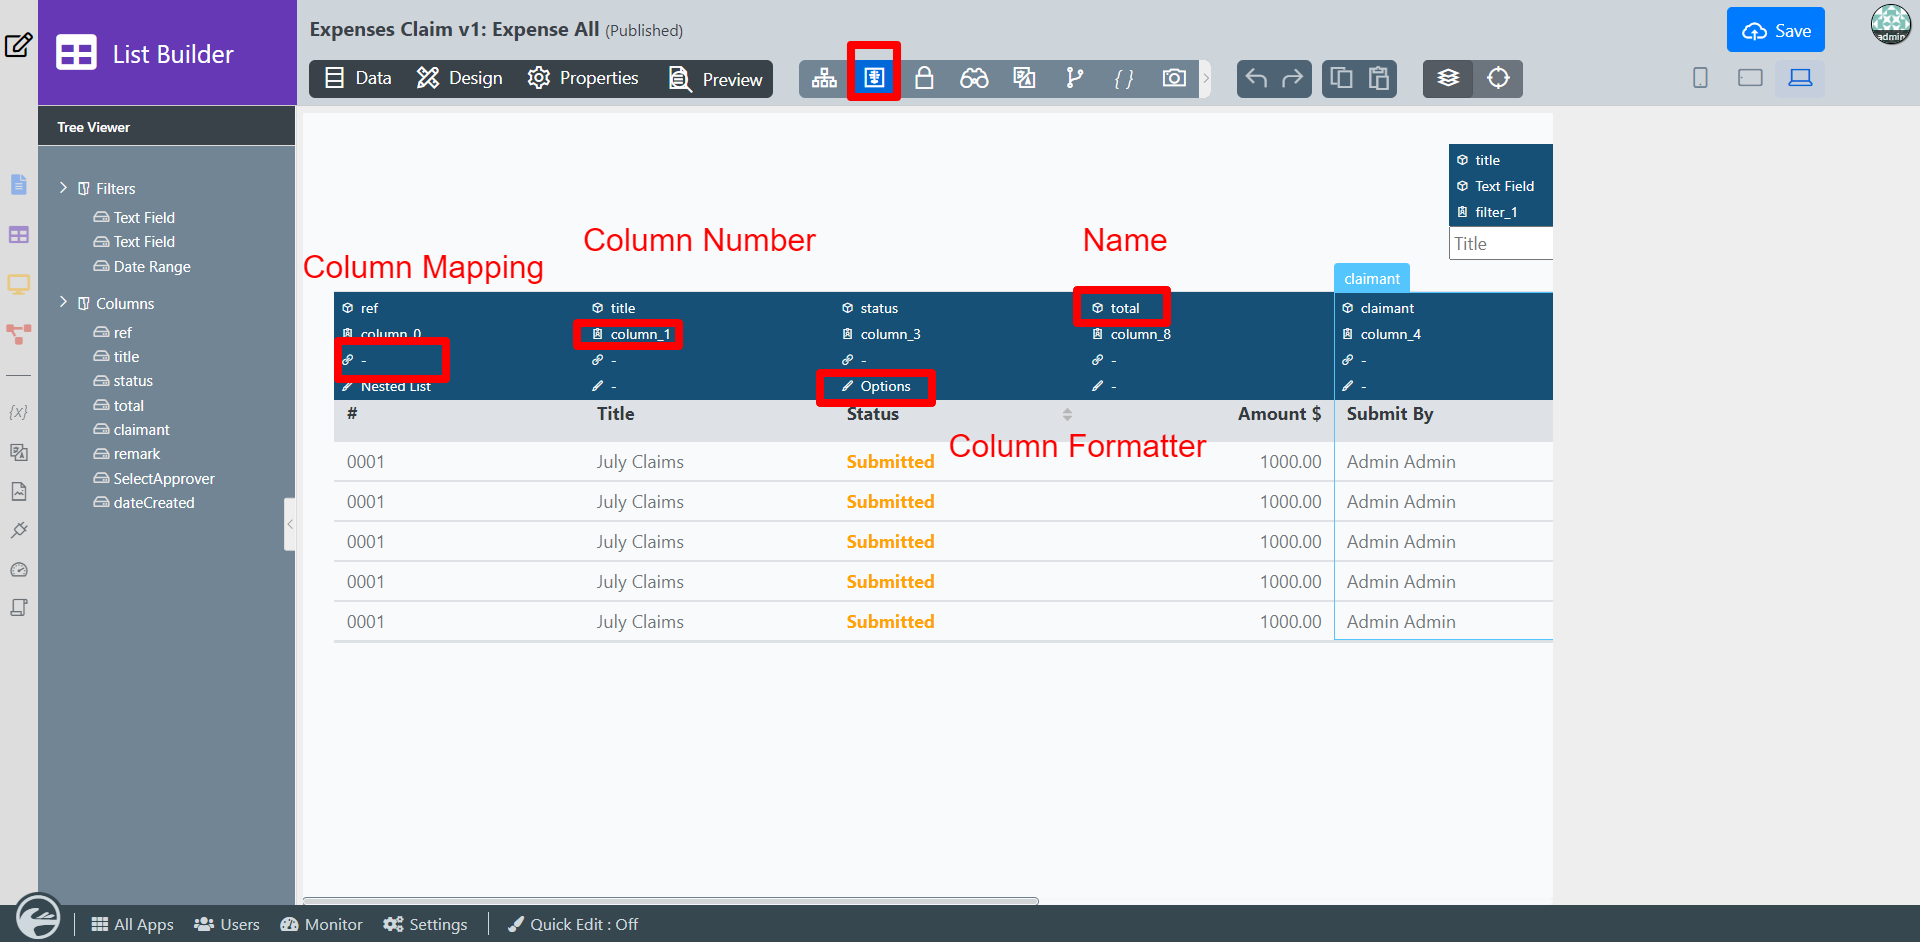Click the horizontal scrollbar at canvas bottom
The height and width of the screenshot is (942, 1920).
[670, 900]
